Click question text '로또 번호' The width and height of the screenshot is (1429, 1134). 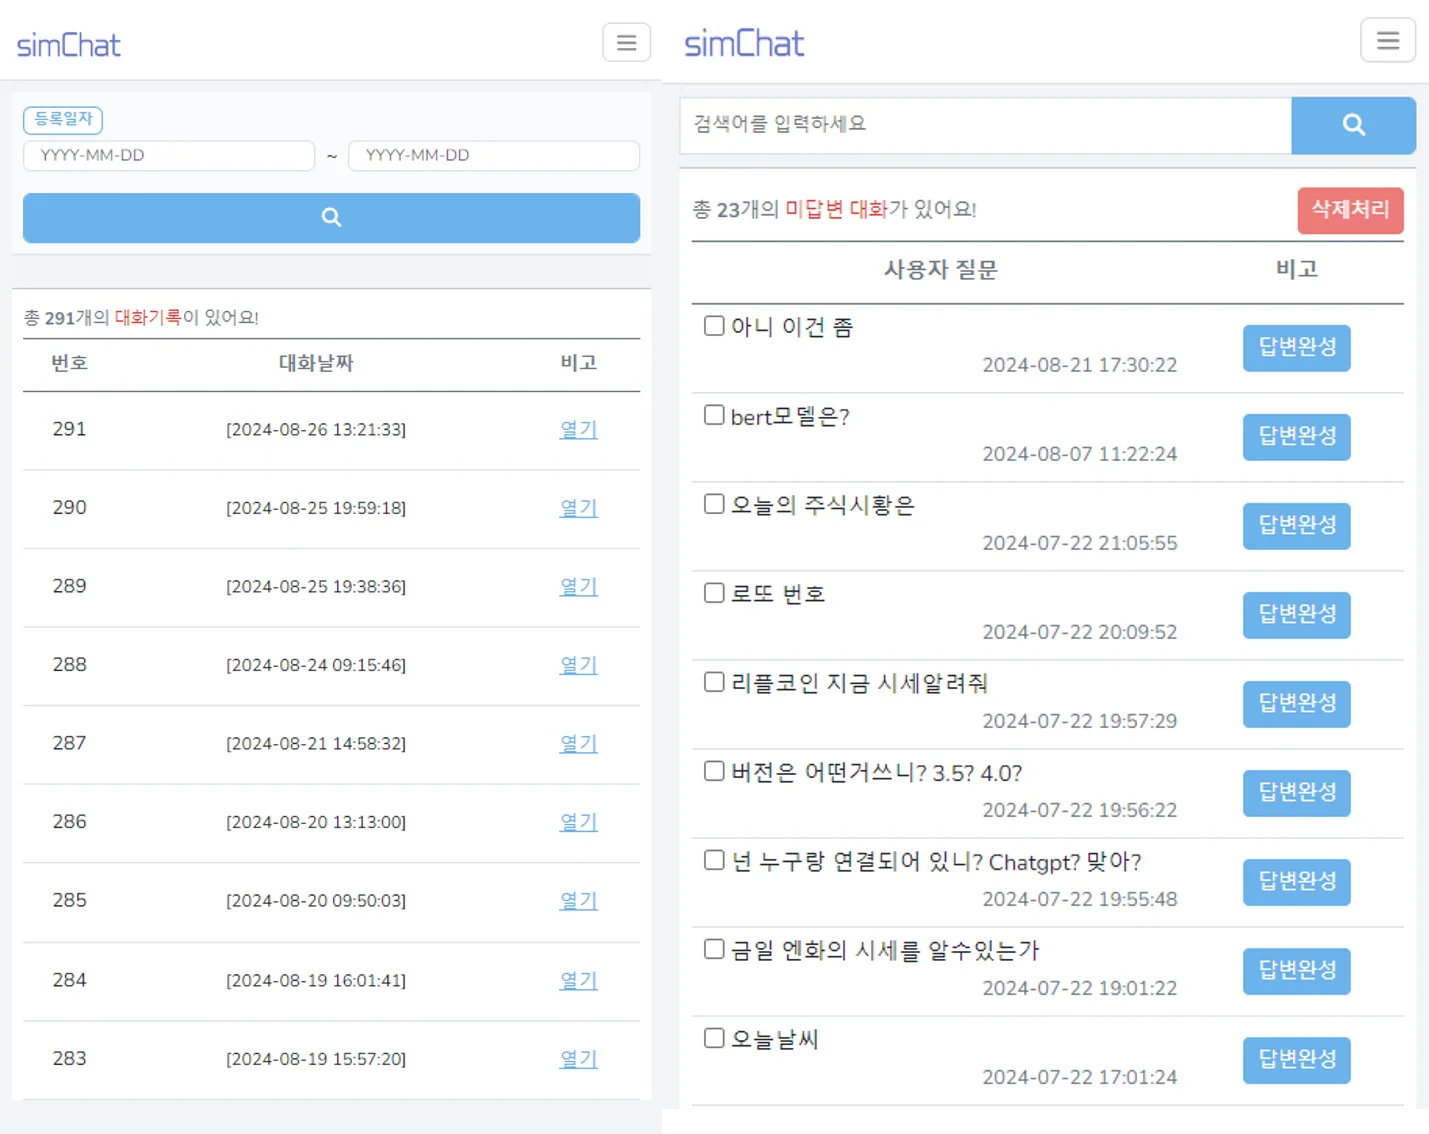pyautogui.click(x=778, y=594)
